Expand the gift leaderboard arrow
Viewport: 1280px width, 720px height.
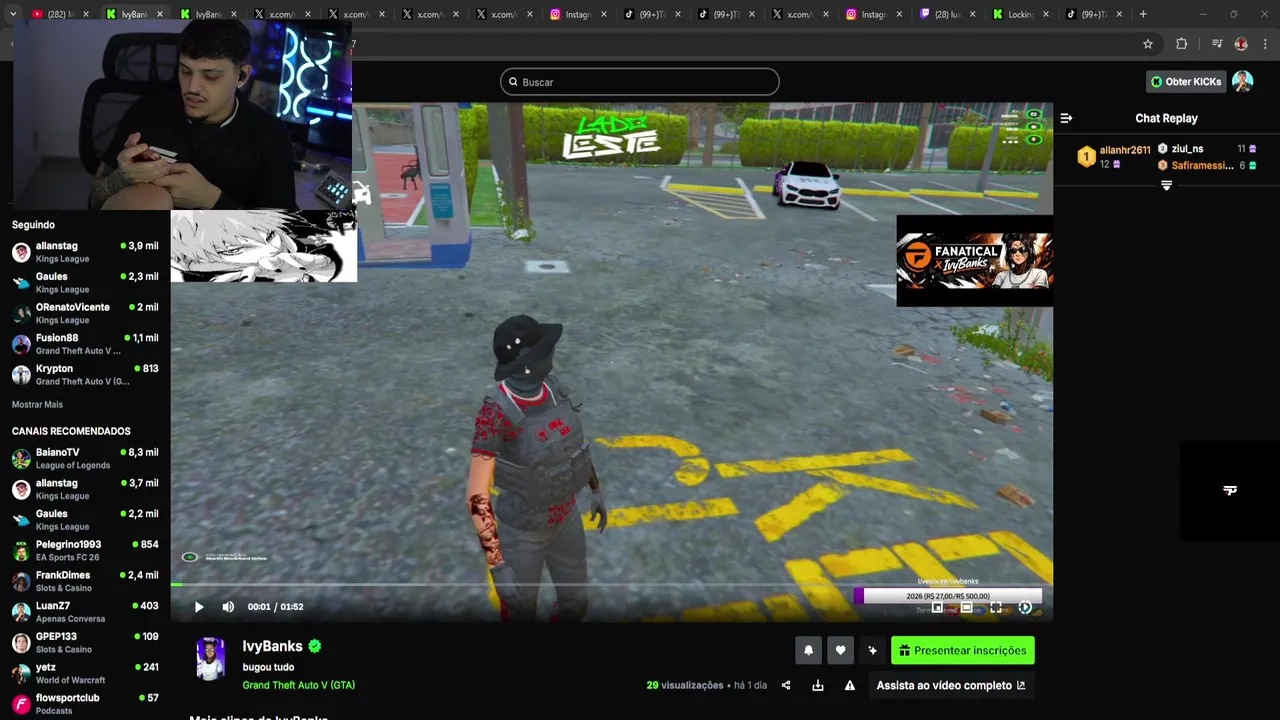click(x=1166, y=186)
